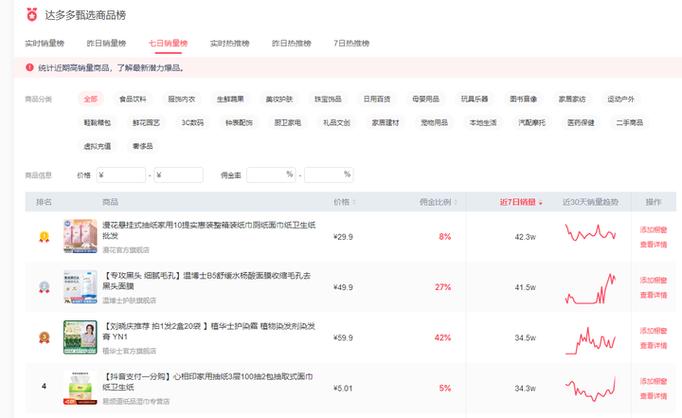
Task: Choose the 鲜花园艺 category
Action: coord(146,123)
